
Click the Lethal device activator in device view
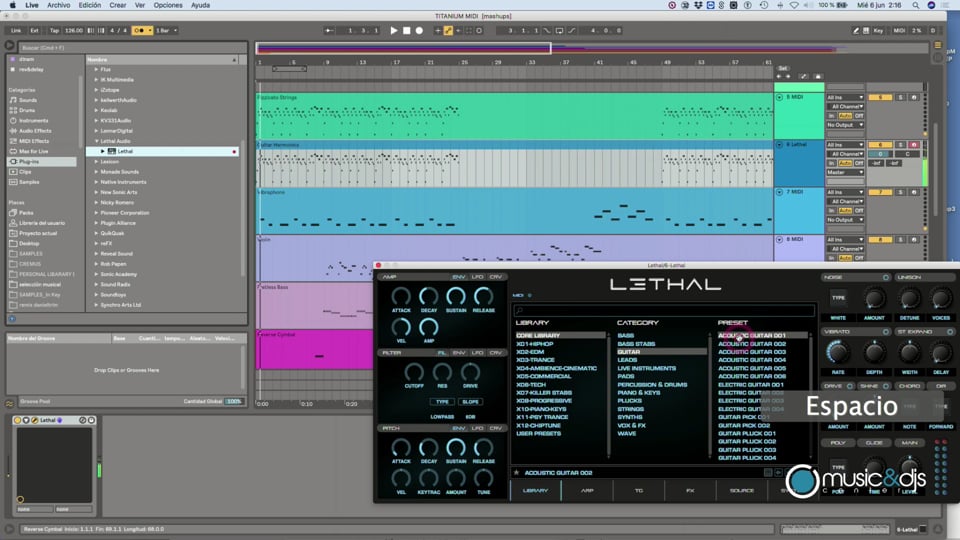(x=18, y=420)
